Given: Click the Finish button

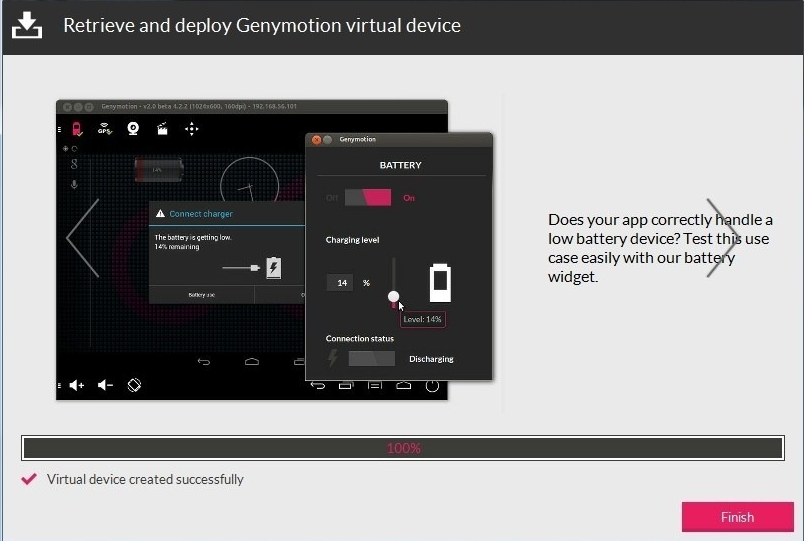Looking at the screenshot, I should 737,516.
